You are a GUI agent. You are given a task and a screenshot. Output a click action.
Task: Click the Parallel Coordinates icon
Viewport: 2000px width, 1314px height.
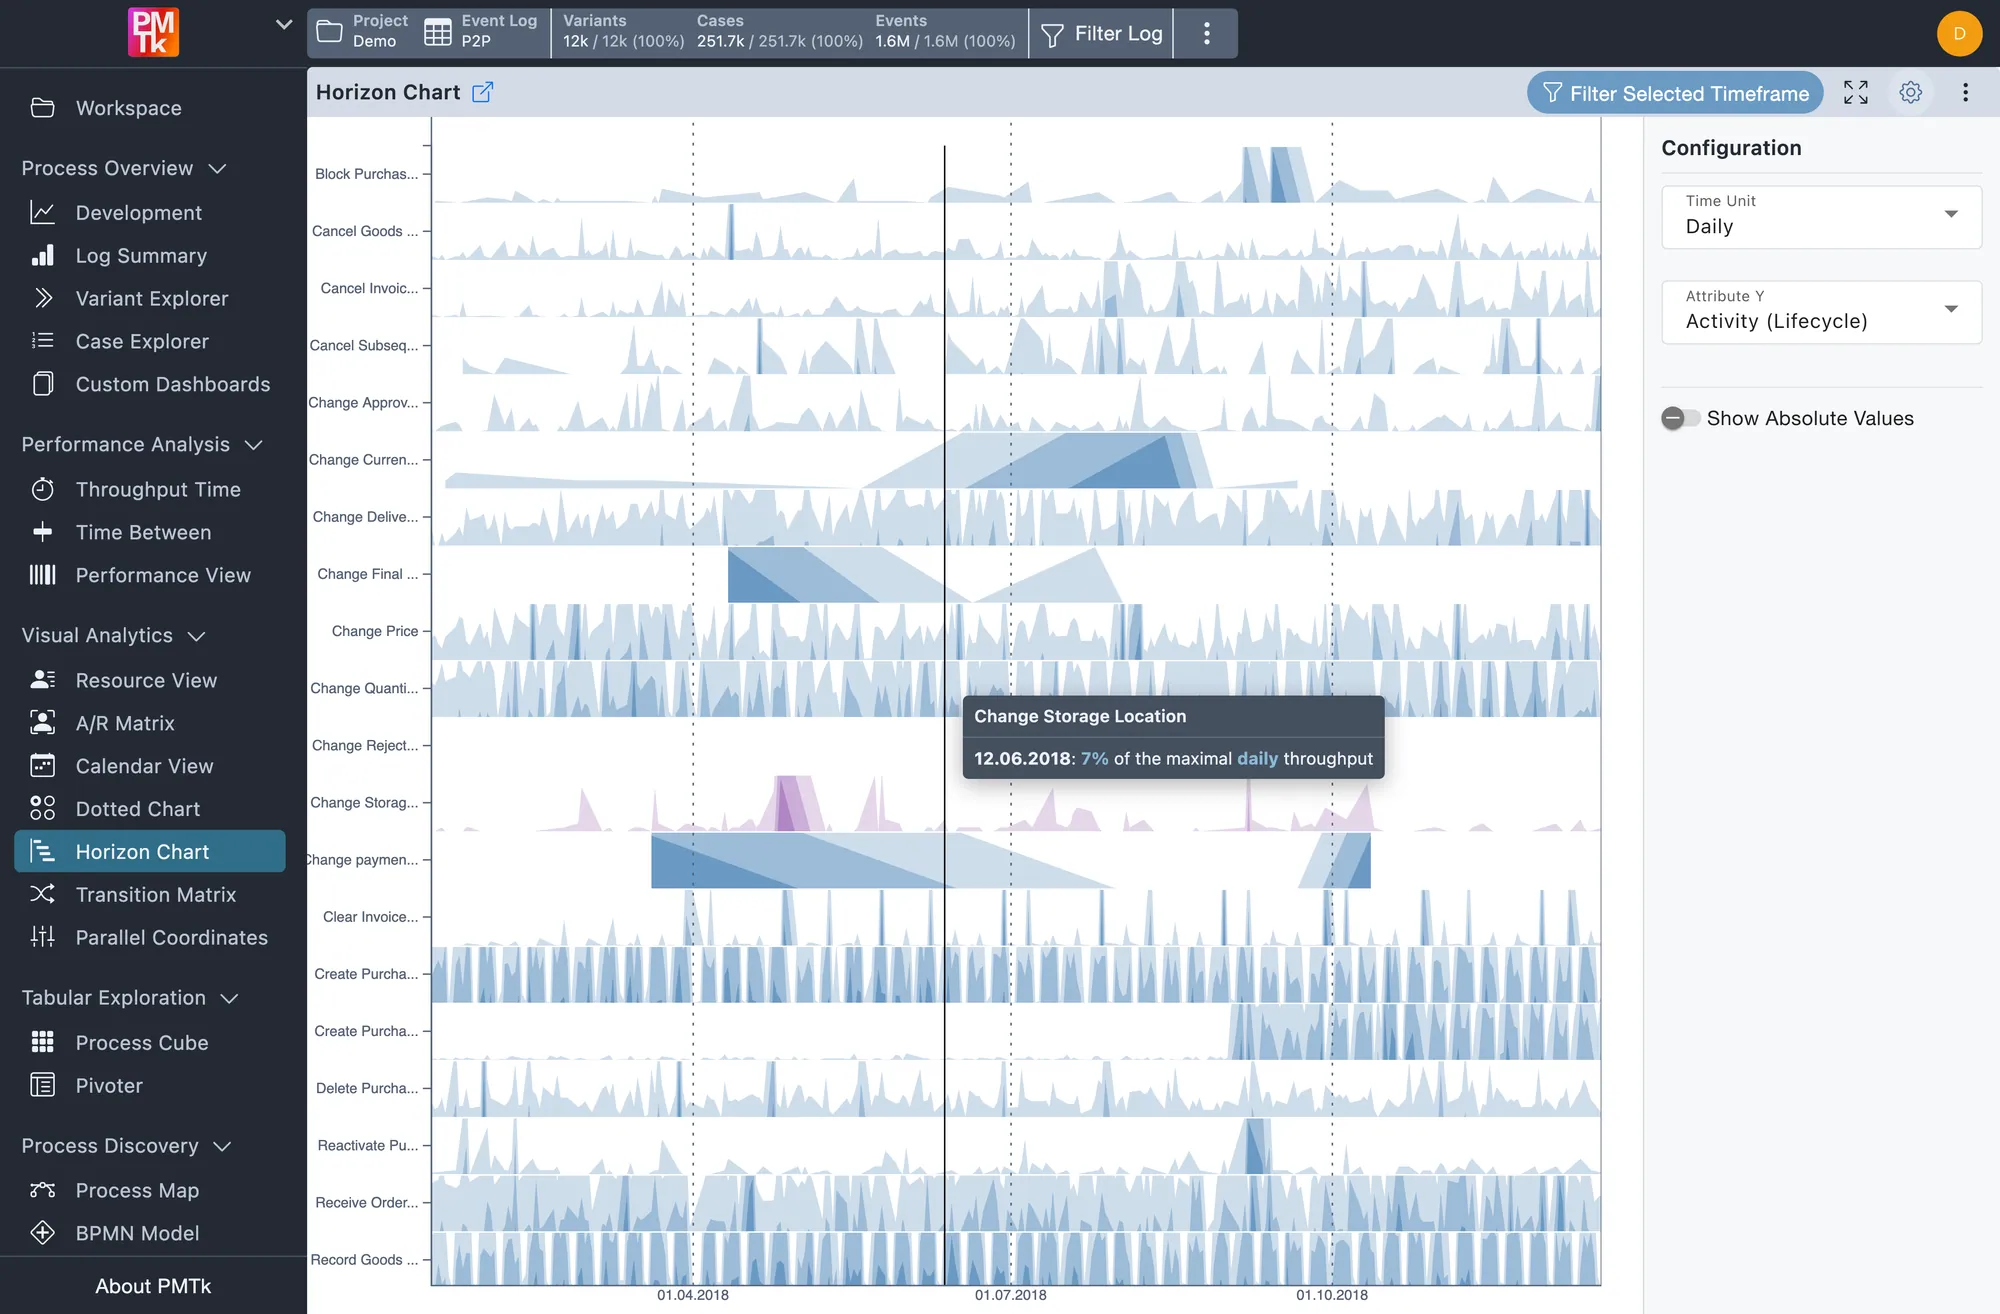pos(42,937)
